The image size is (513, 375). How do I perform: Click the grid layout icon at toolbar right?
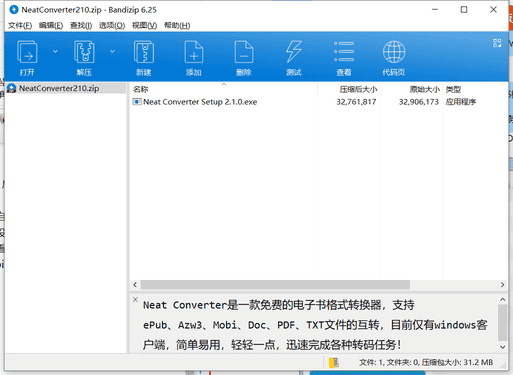497,43
